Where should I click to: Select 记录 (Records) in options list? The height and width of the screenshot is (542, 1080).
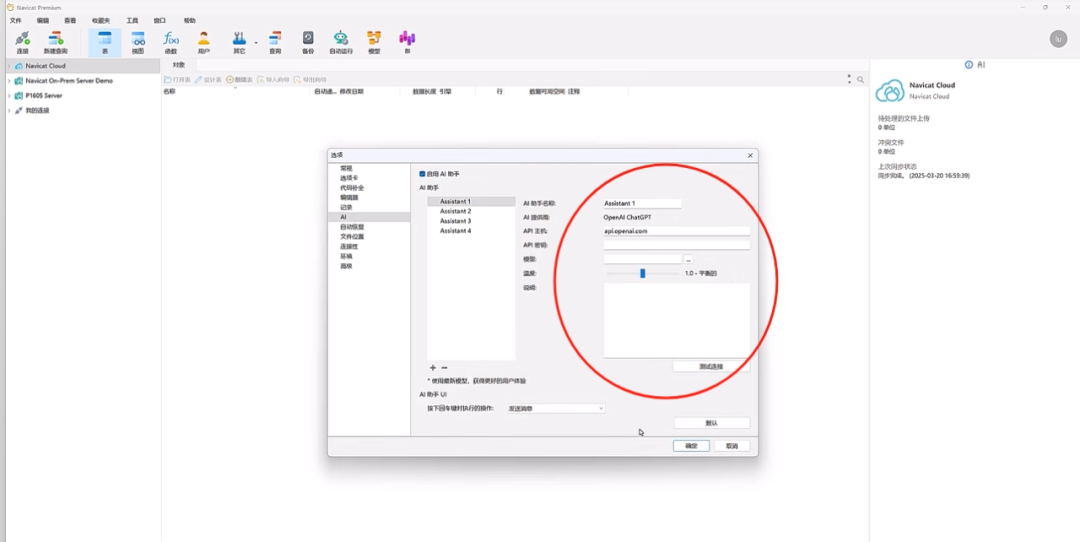(x=346, y=207)
